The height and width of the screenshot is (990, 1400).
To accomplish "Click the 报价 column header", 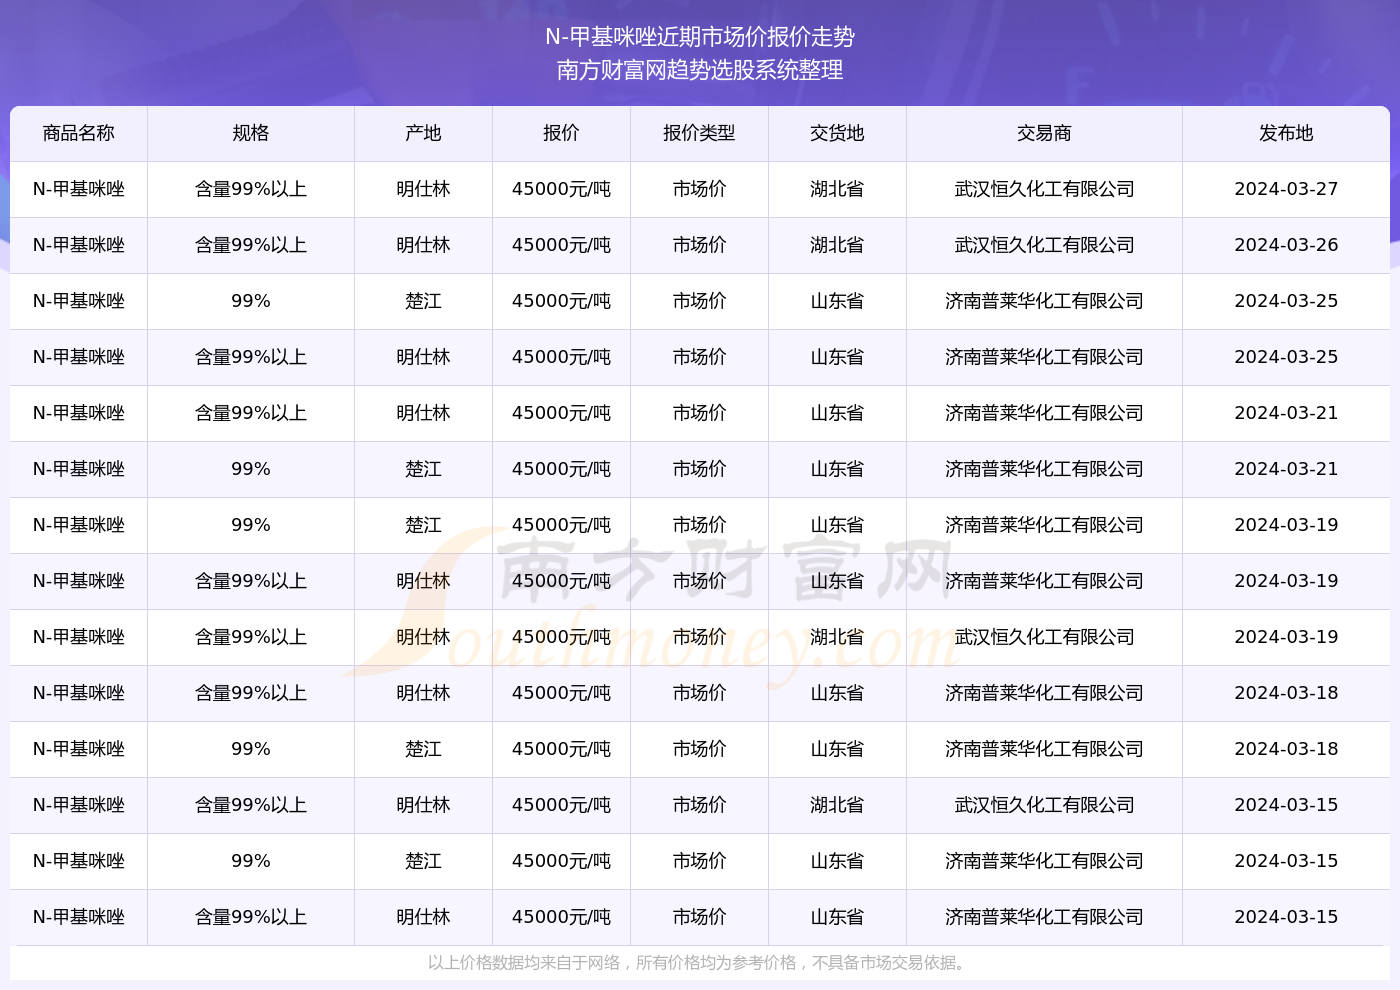I will pos(560,133).
